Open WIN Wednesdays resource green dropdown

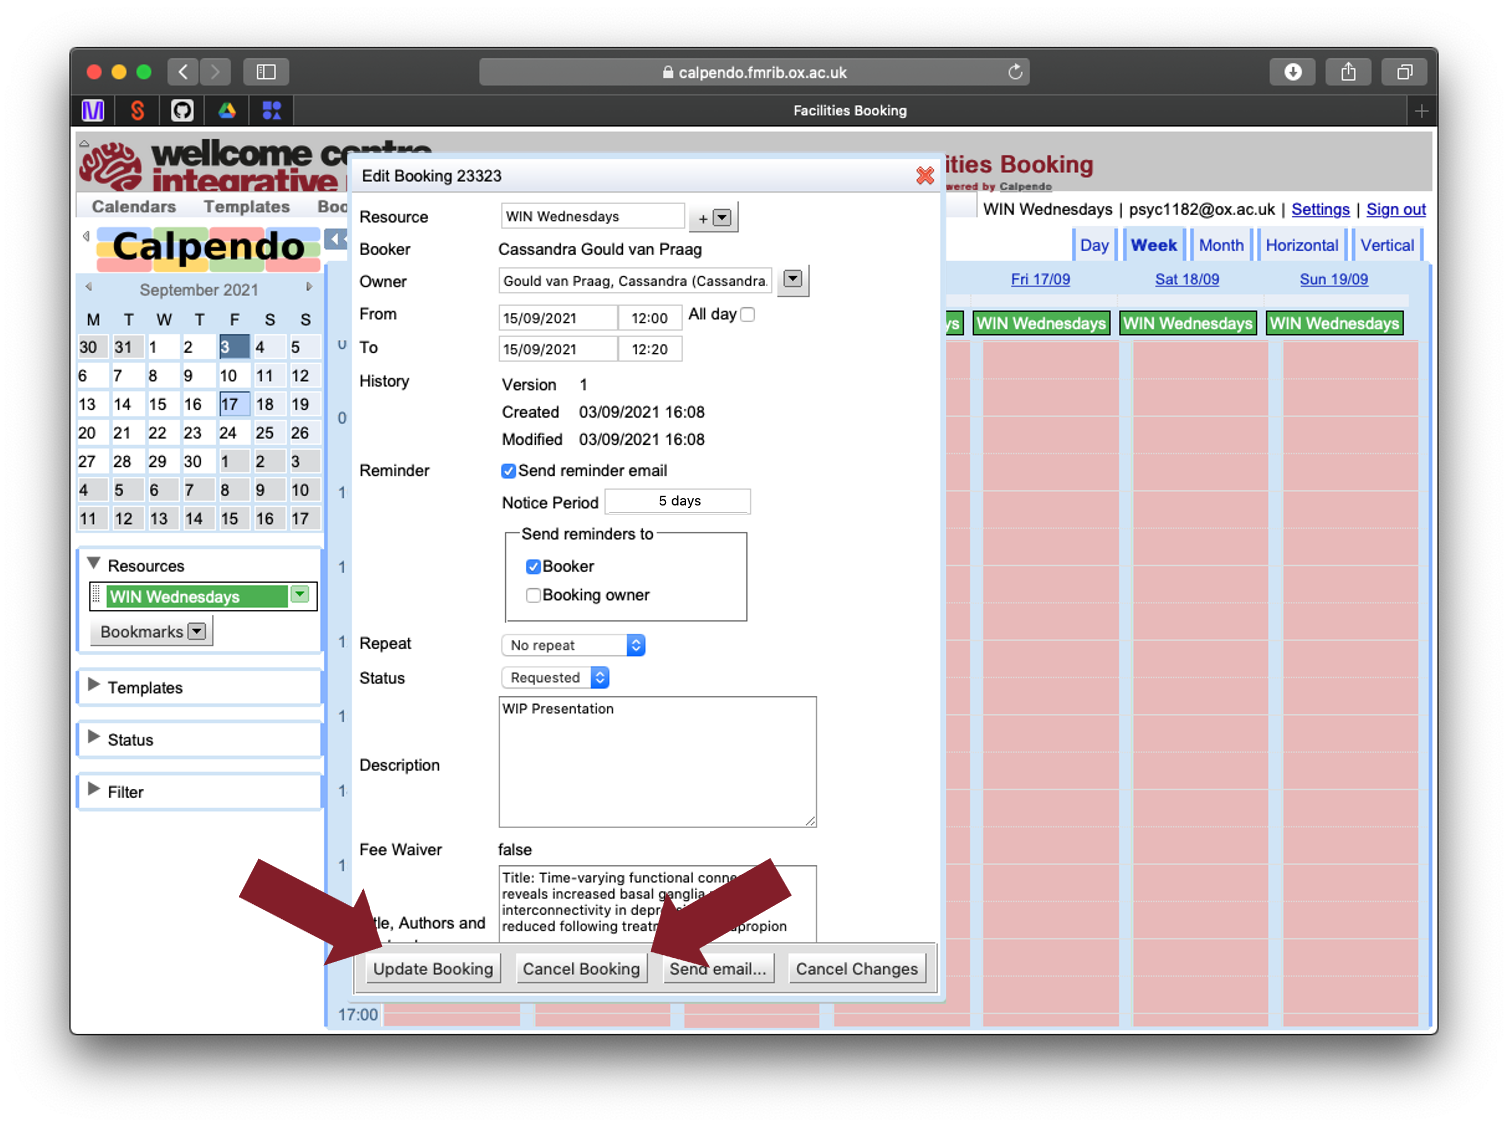click(299, 595)
